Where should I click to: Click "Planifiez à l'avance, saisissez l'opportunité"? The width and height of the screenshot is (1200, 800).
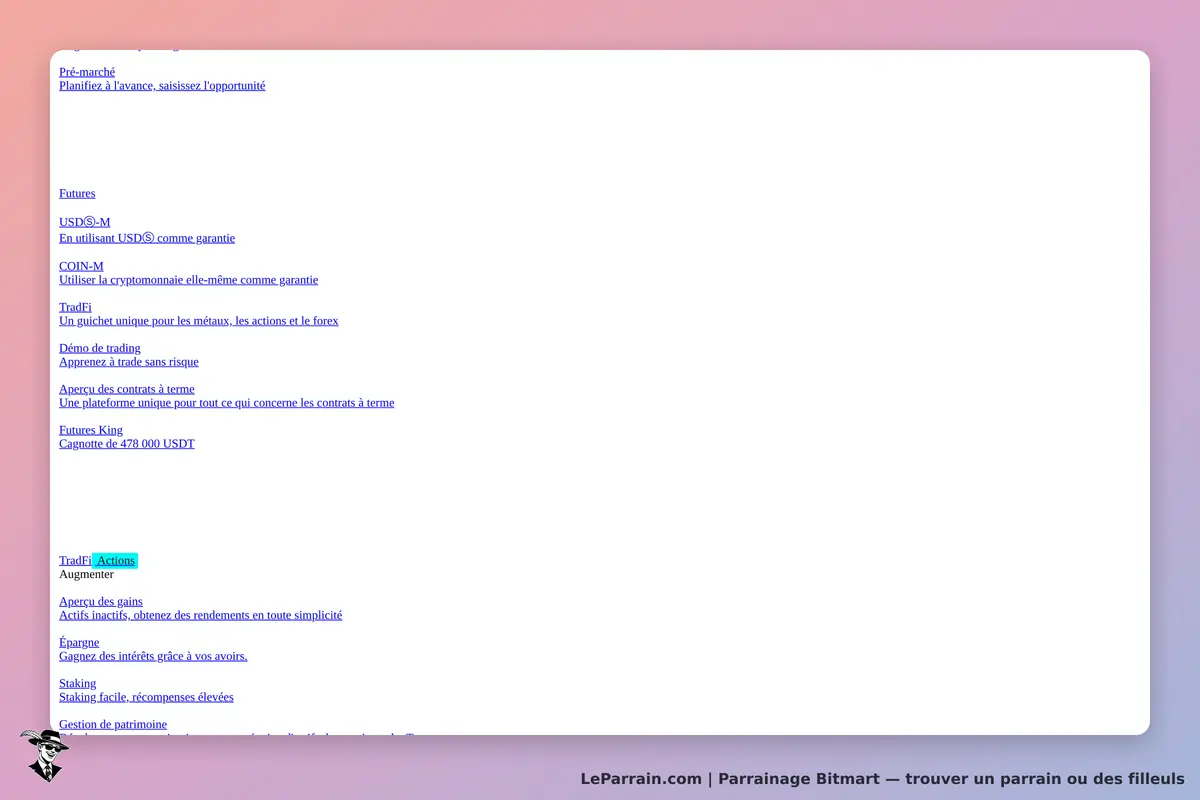click(x=162, y=86)
